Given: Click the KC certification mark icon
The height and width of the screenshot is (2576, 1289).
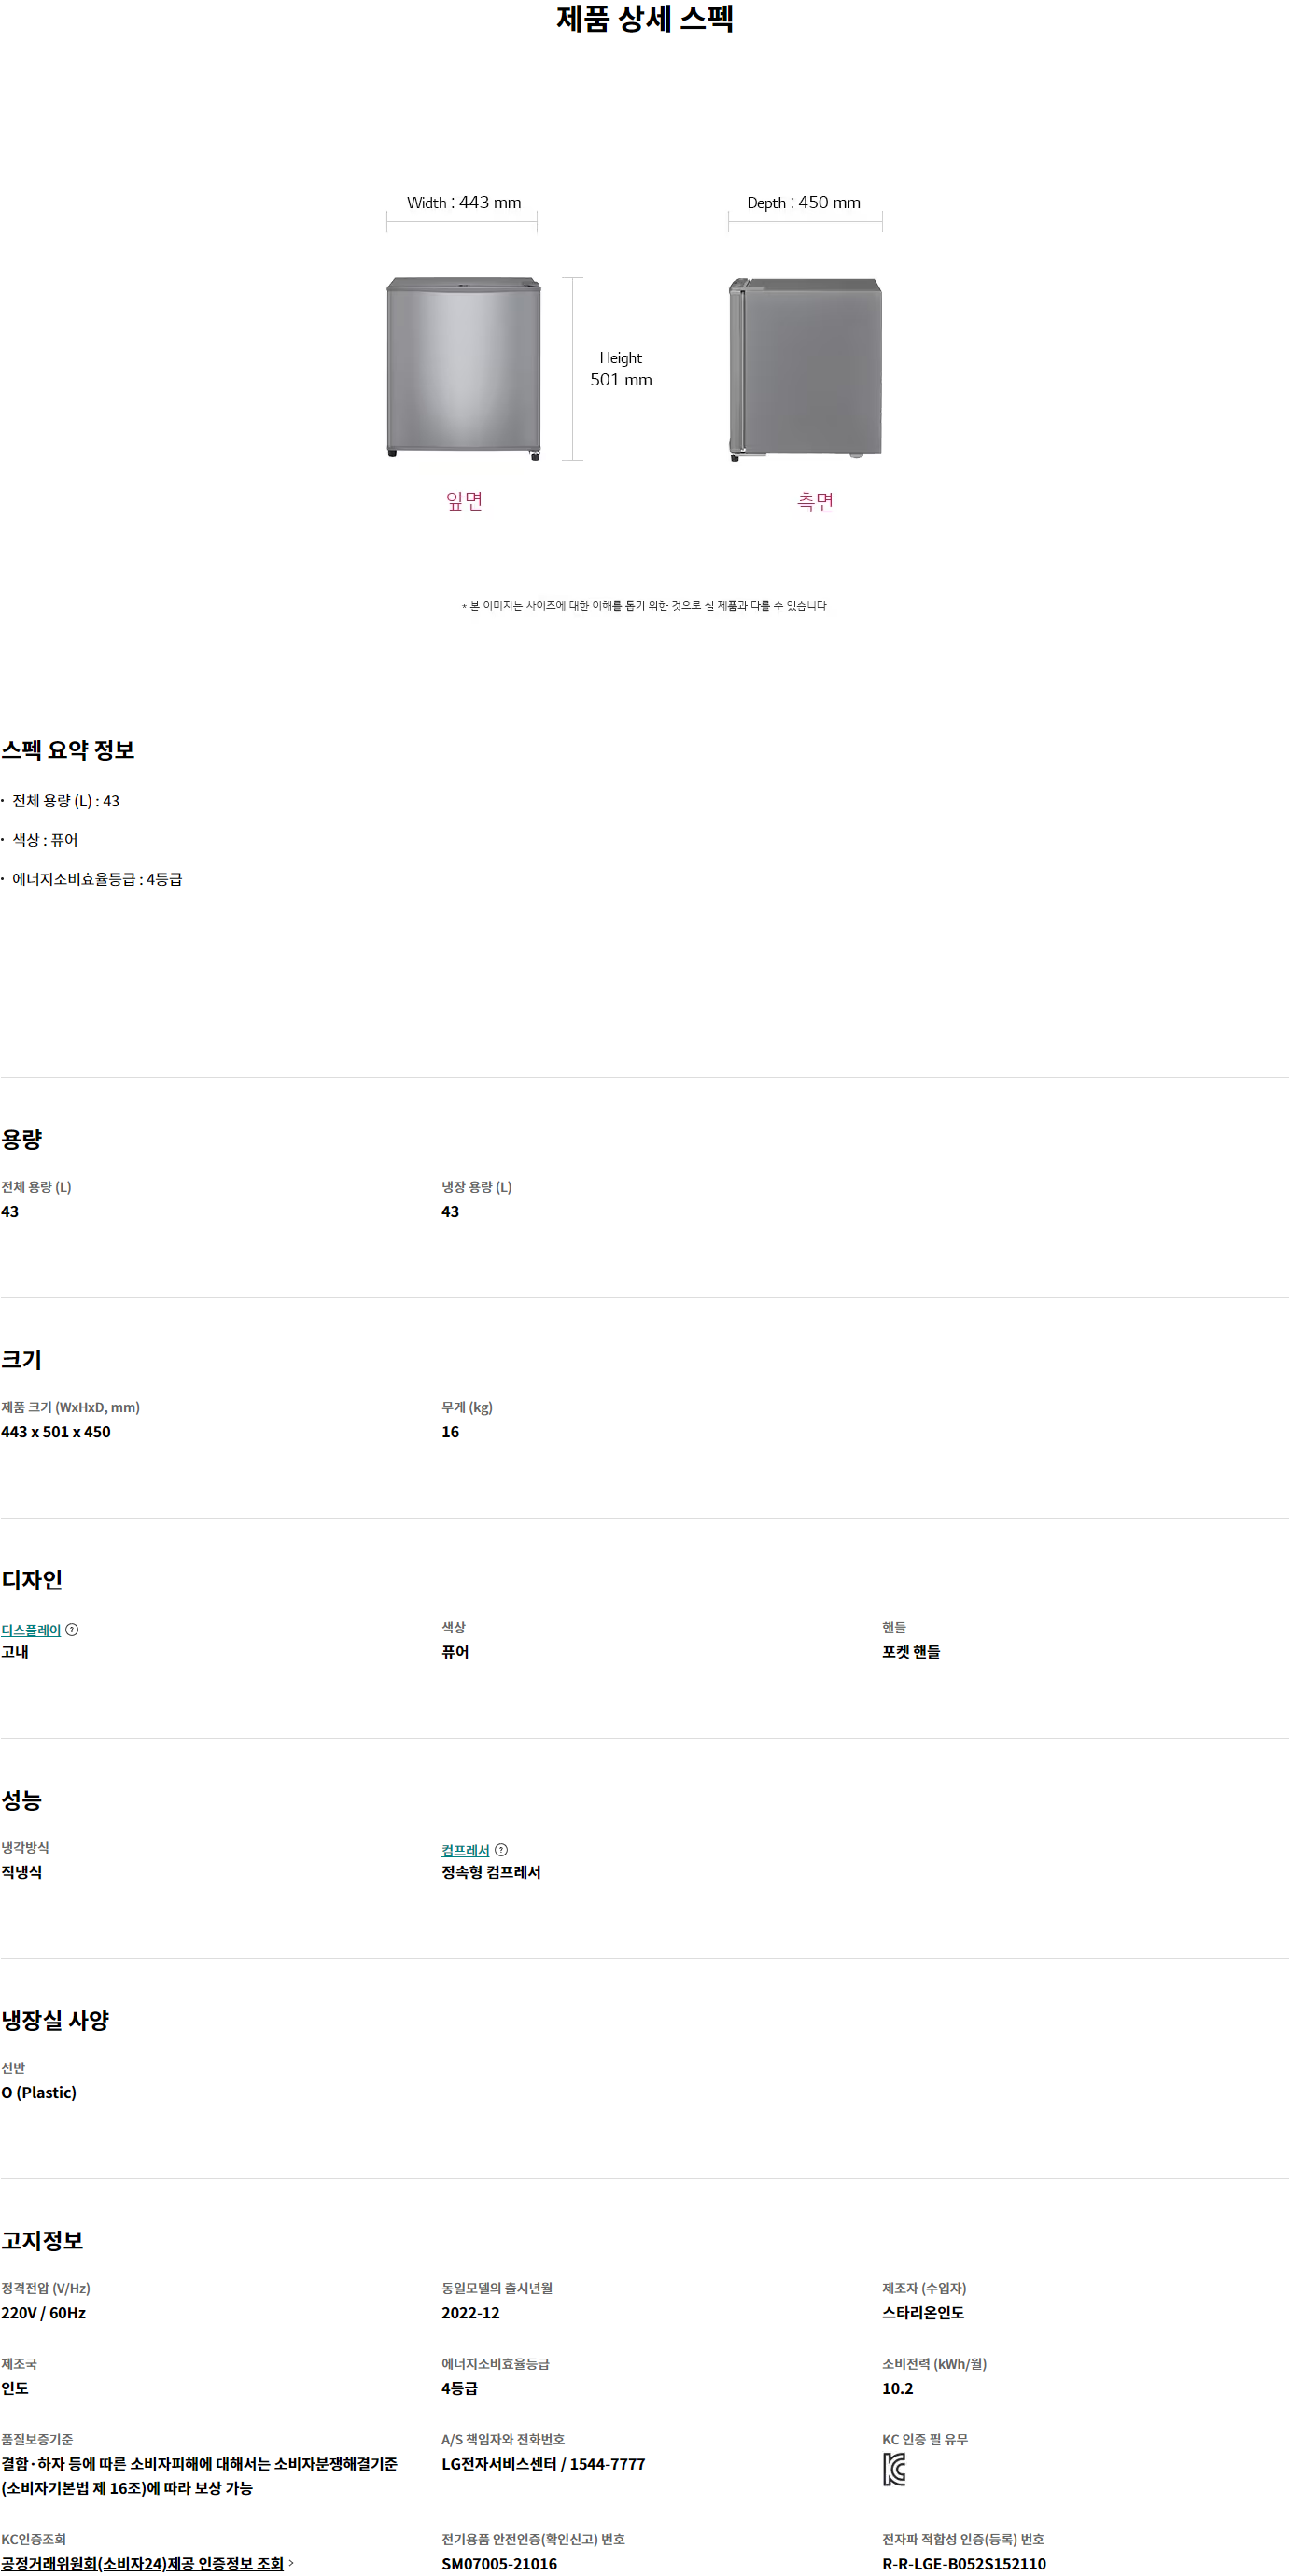Looking at the screenshot, I should click(894, 2469).
